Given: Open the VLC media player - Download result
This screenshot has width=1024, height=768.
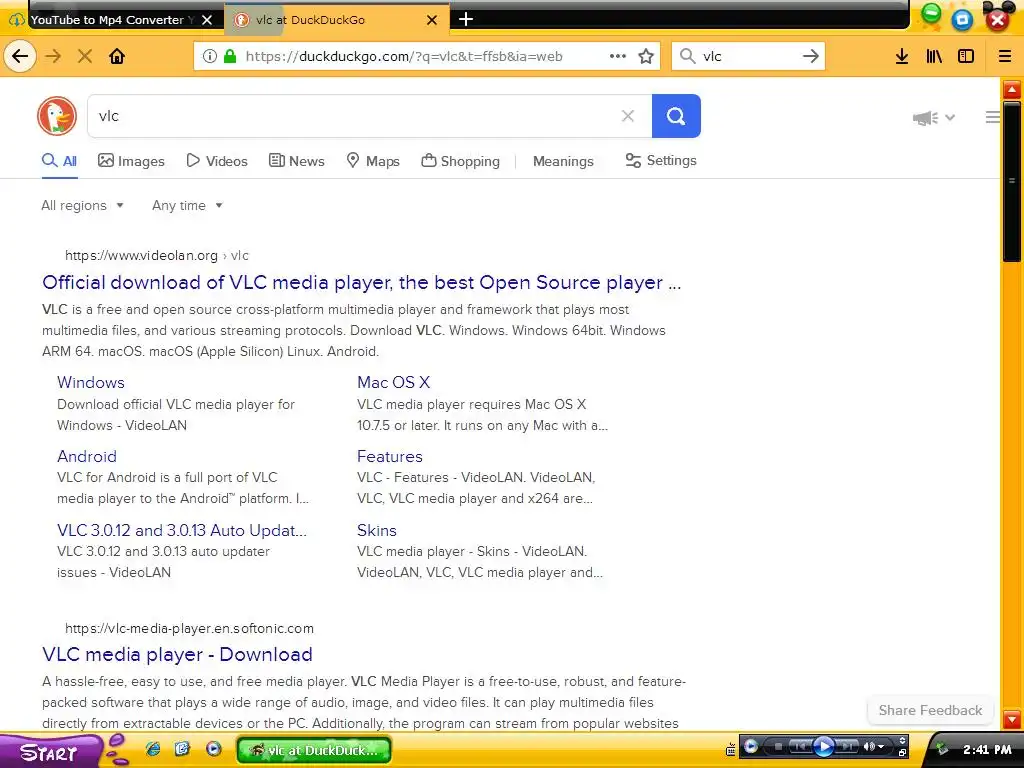Looking at the screenshot, I should 177,654.
